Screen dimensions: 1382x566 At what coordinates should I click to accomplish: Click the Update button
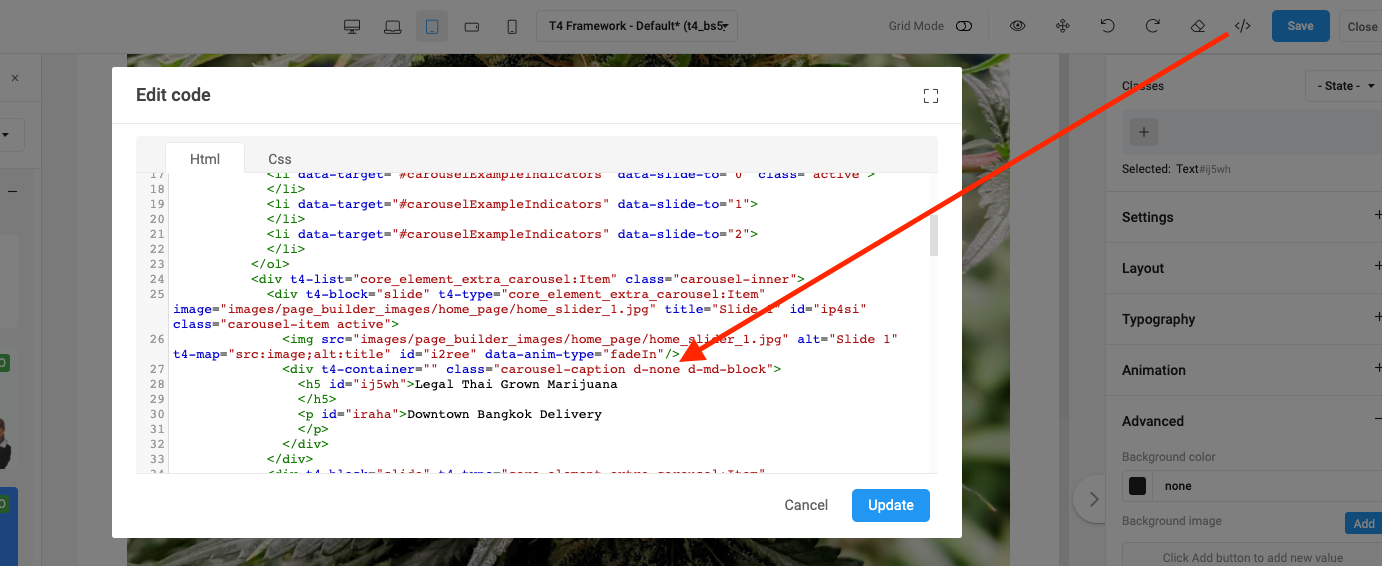point(891,505)
